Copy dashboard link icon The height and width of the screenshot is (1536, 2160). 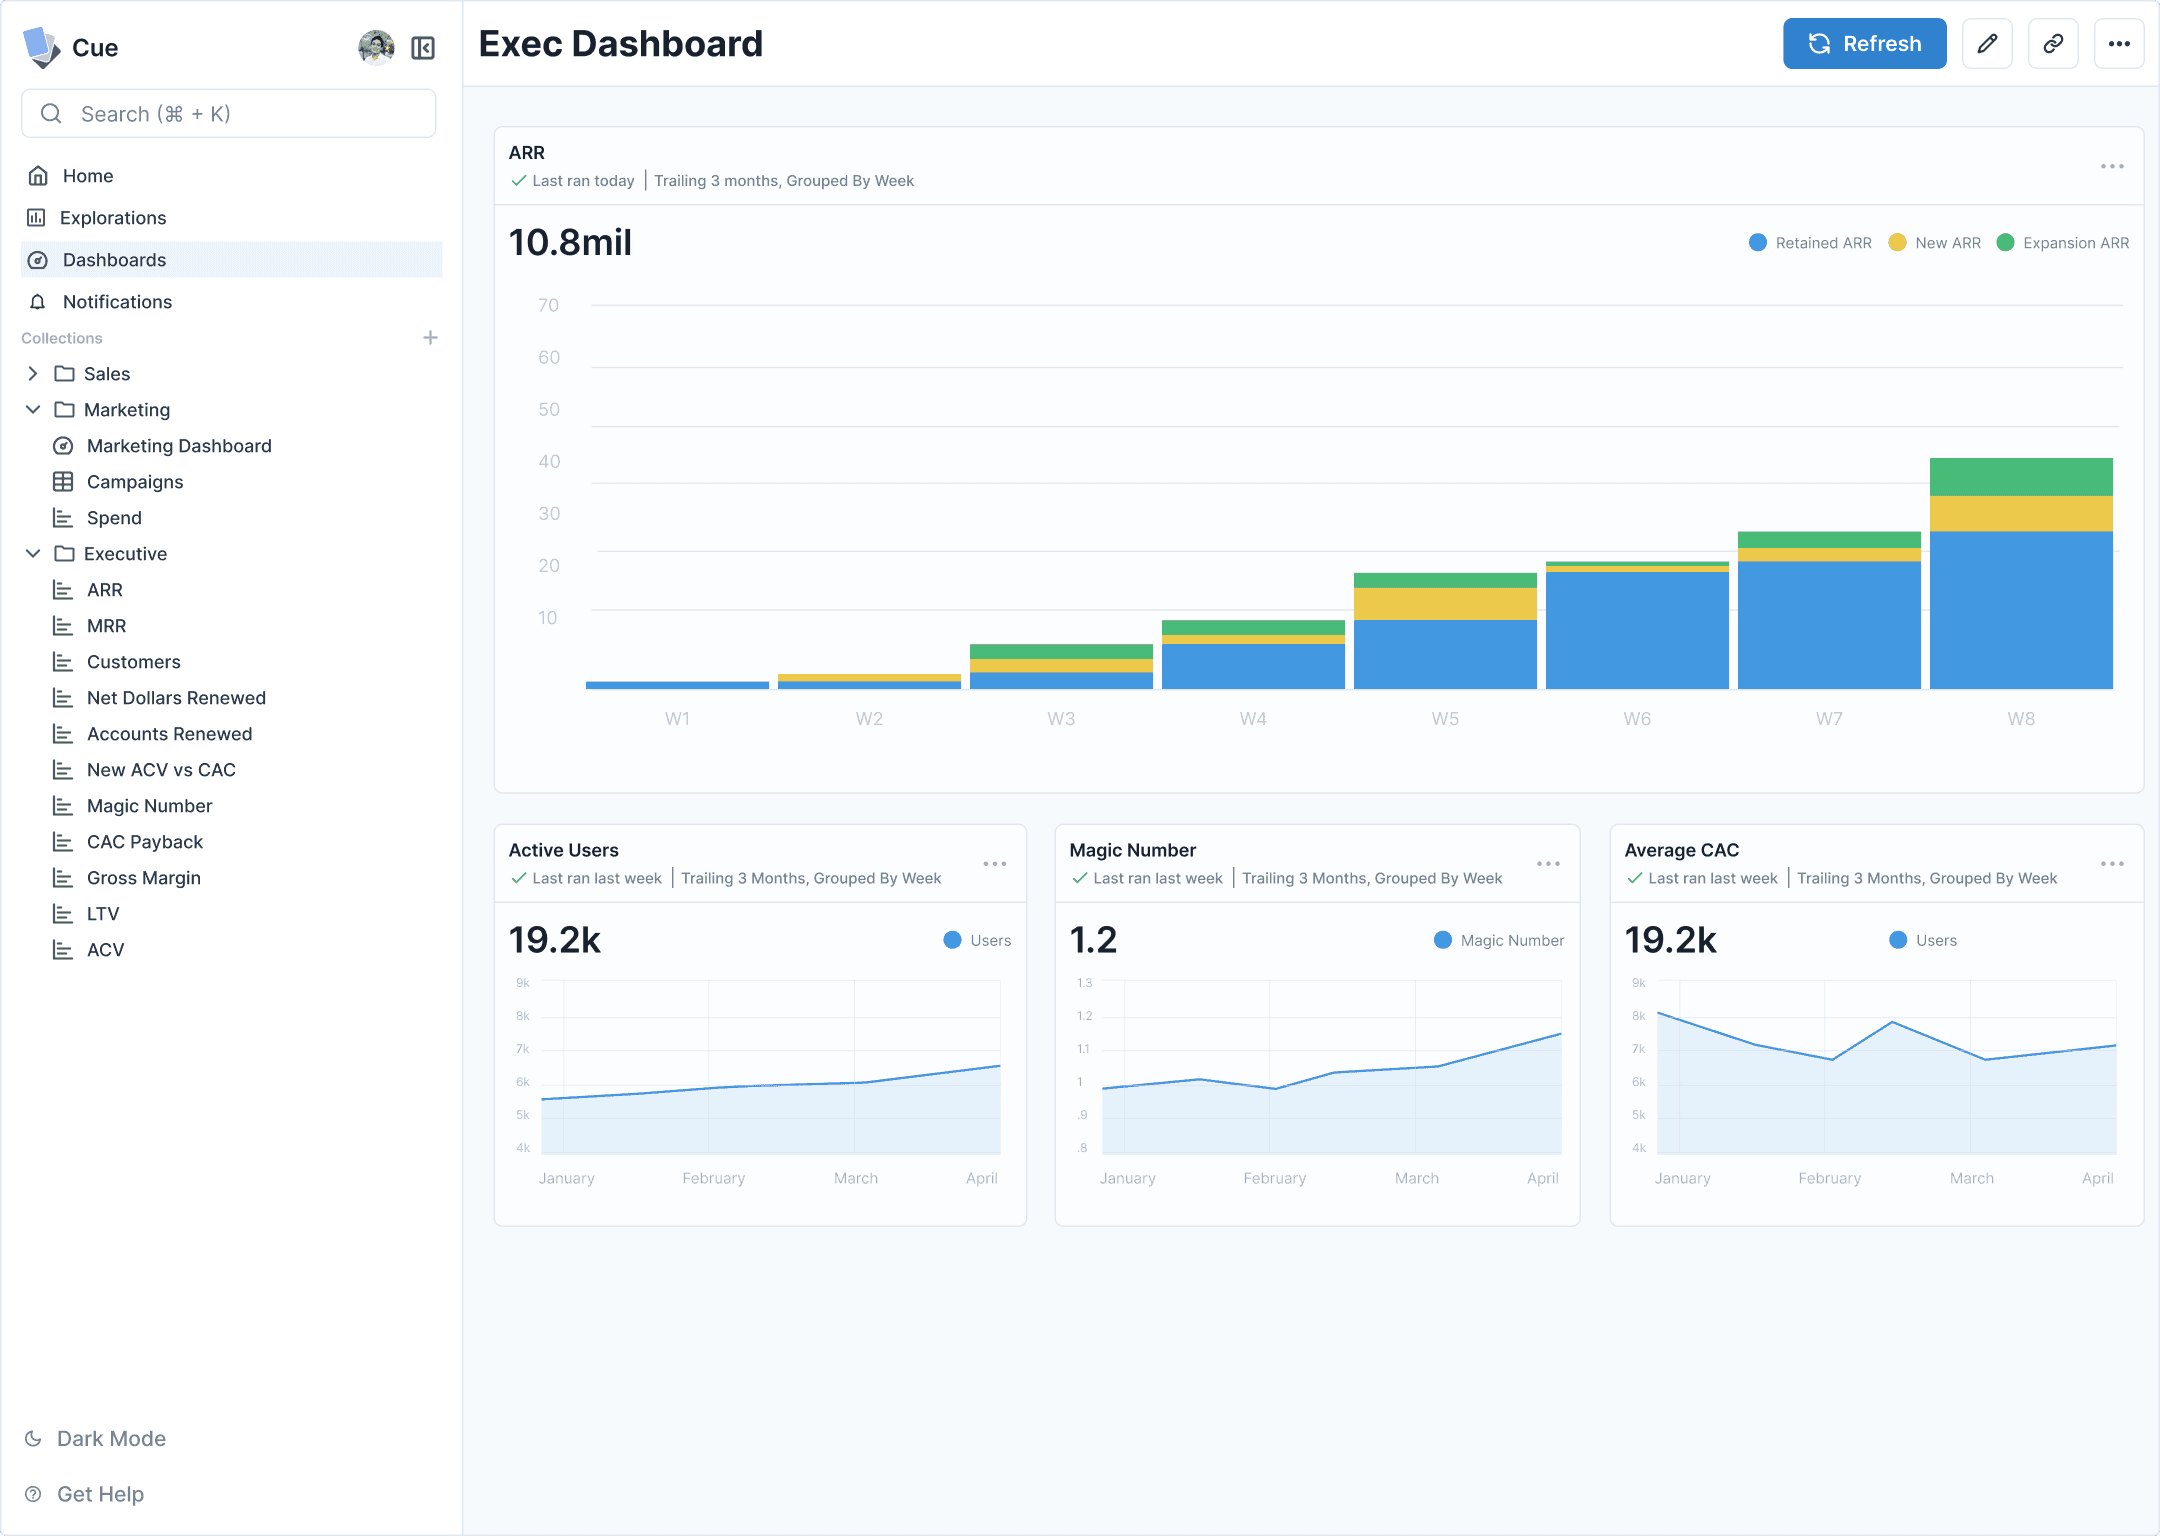coord(2053,44)
